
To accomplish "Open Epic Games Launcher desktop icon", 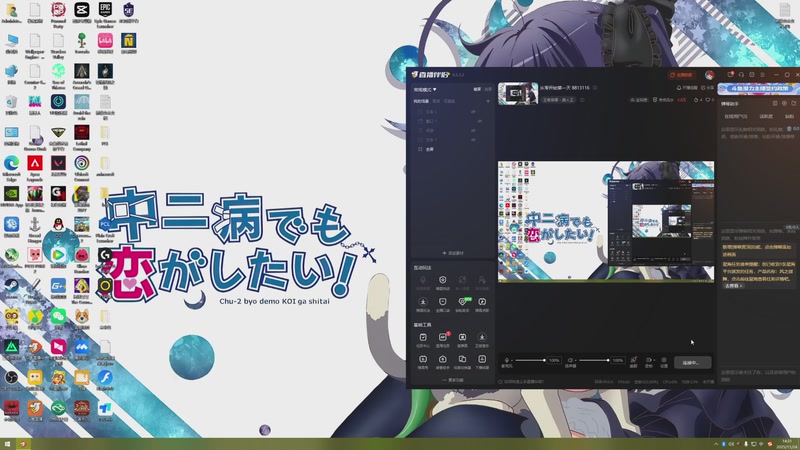I will point(105,15).
